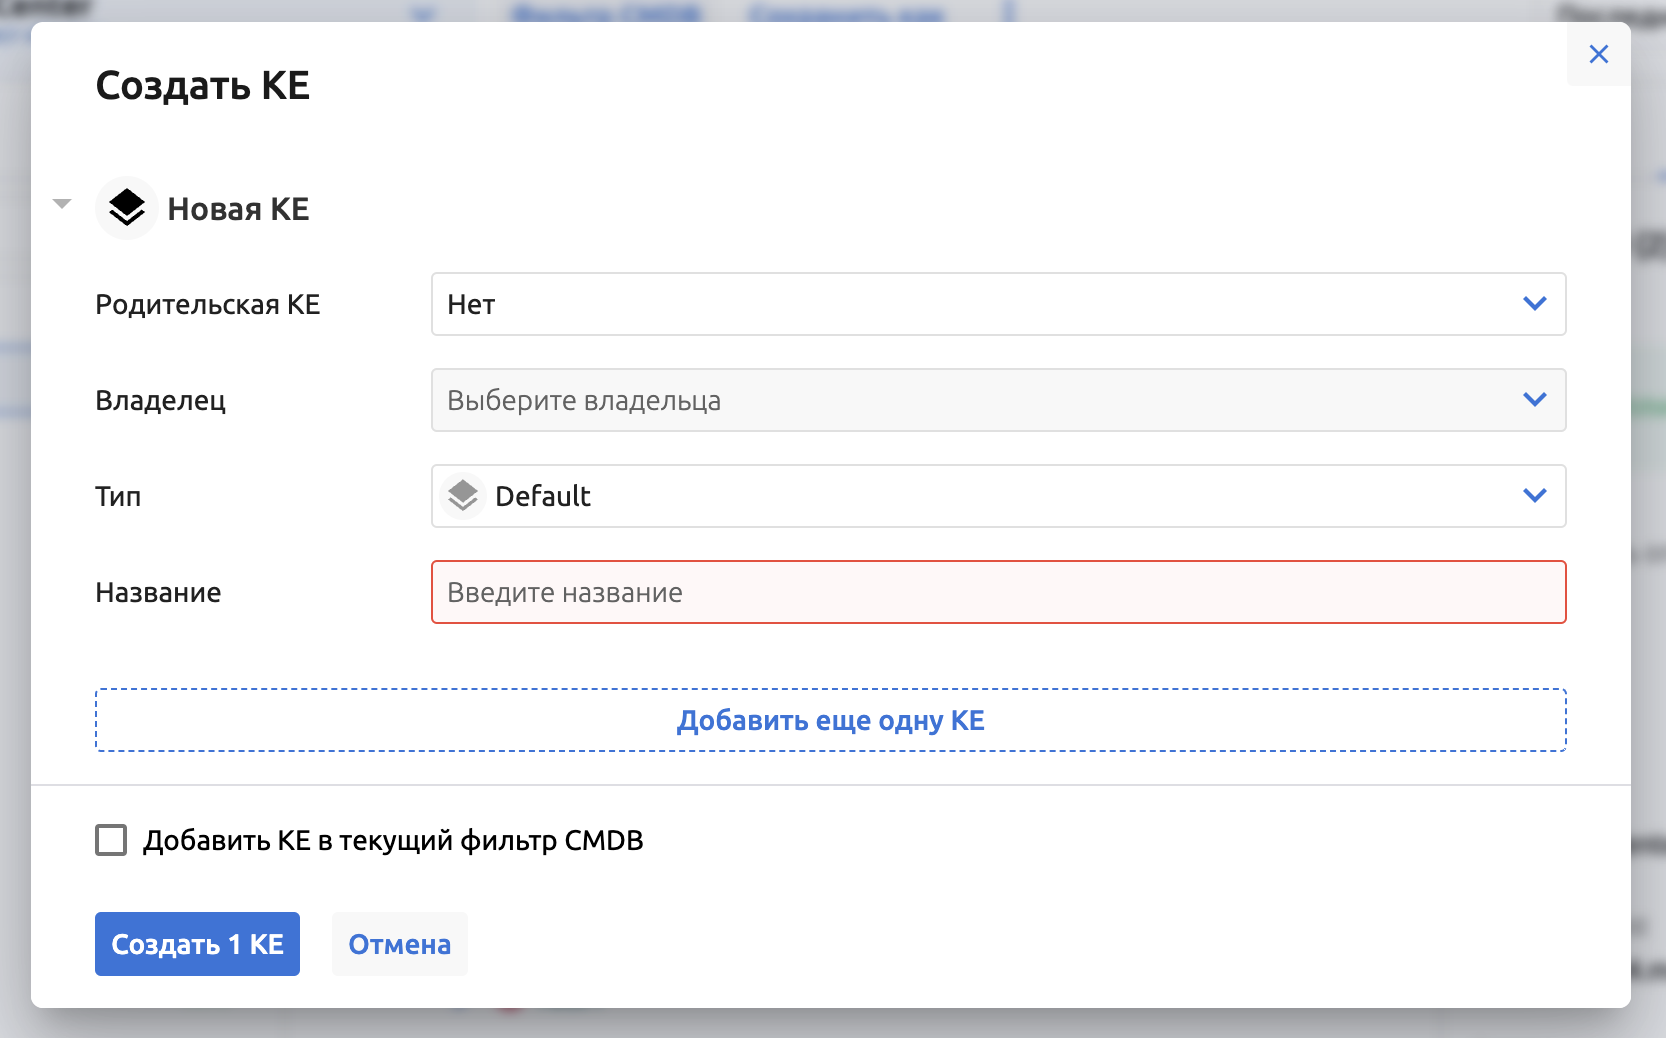Viewport: 1666px width, 1038px height.
Task: Cancel the dialog with Отмена
Action: pos(399,944)
